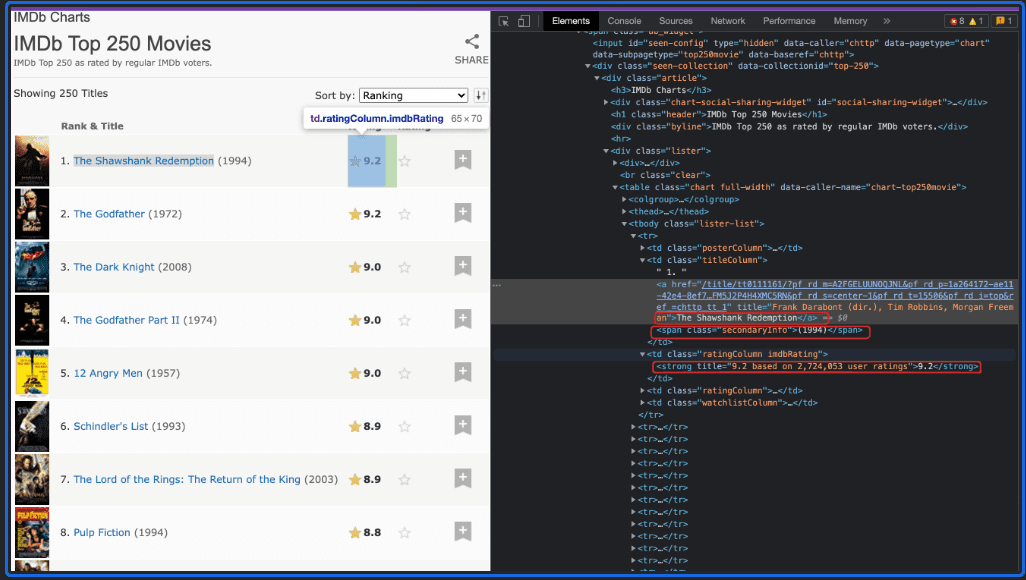
Task: Select the inspect element cursor tool
Action: coord(503,20)
